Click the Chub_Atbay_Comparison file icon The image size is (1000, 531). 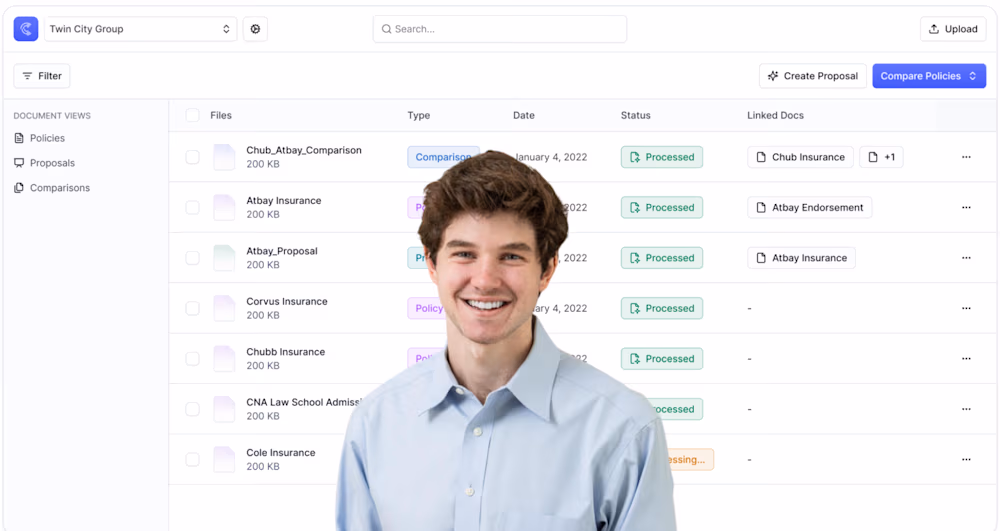224,157
